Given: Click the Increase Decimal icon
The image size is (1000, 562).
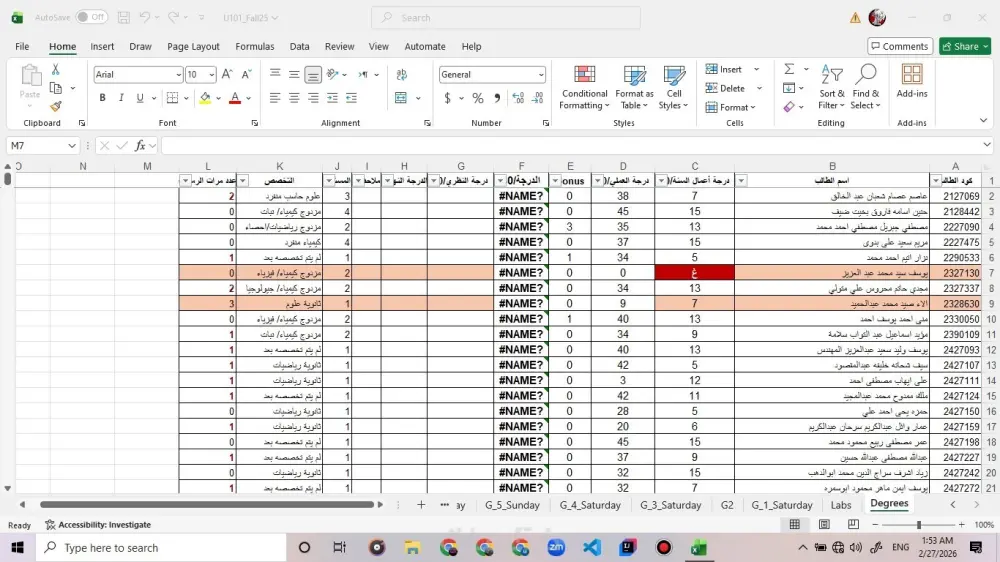Looking at the screenshot, I should [x=518, y=98].
